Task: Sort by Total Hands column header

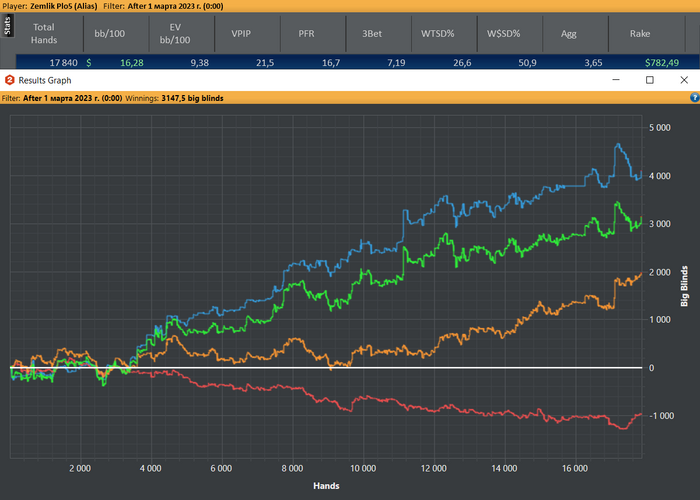Action: [x=44, y=33]
